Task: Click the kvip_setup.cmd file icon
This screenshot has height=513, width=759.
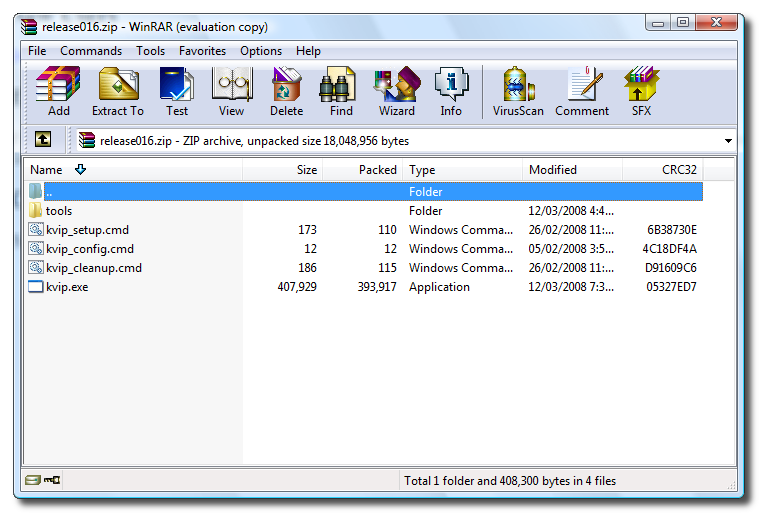Action: pos(36,229)
